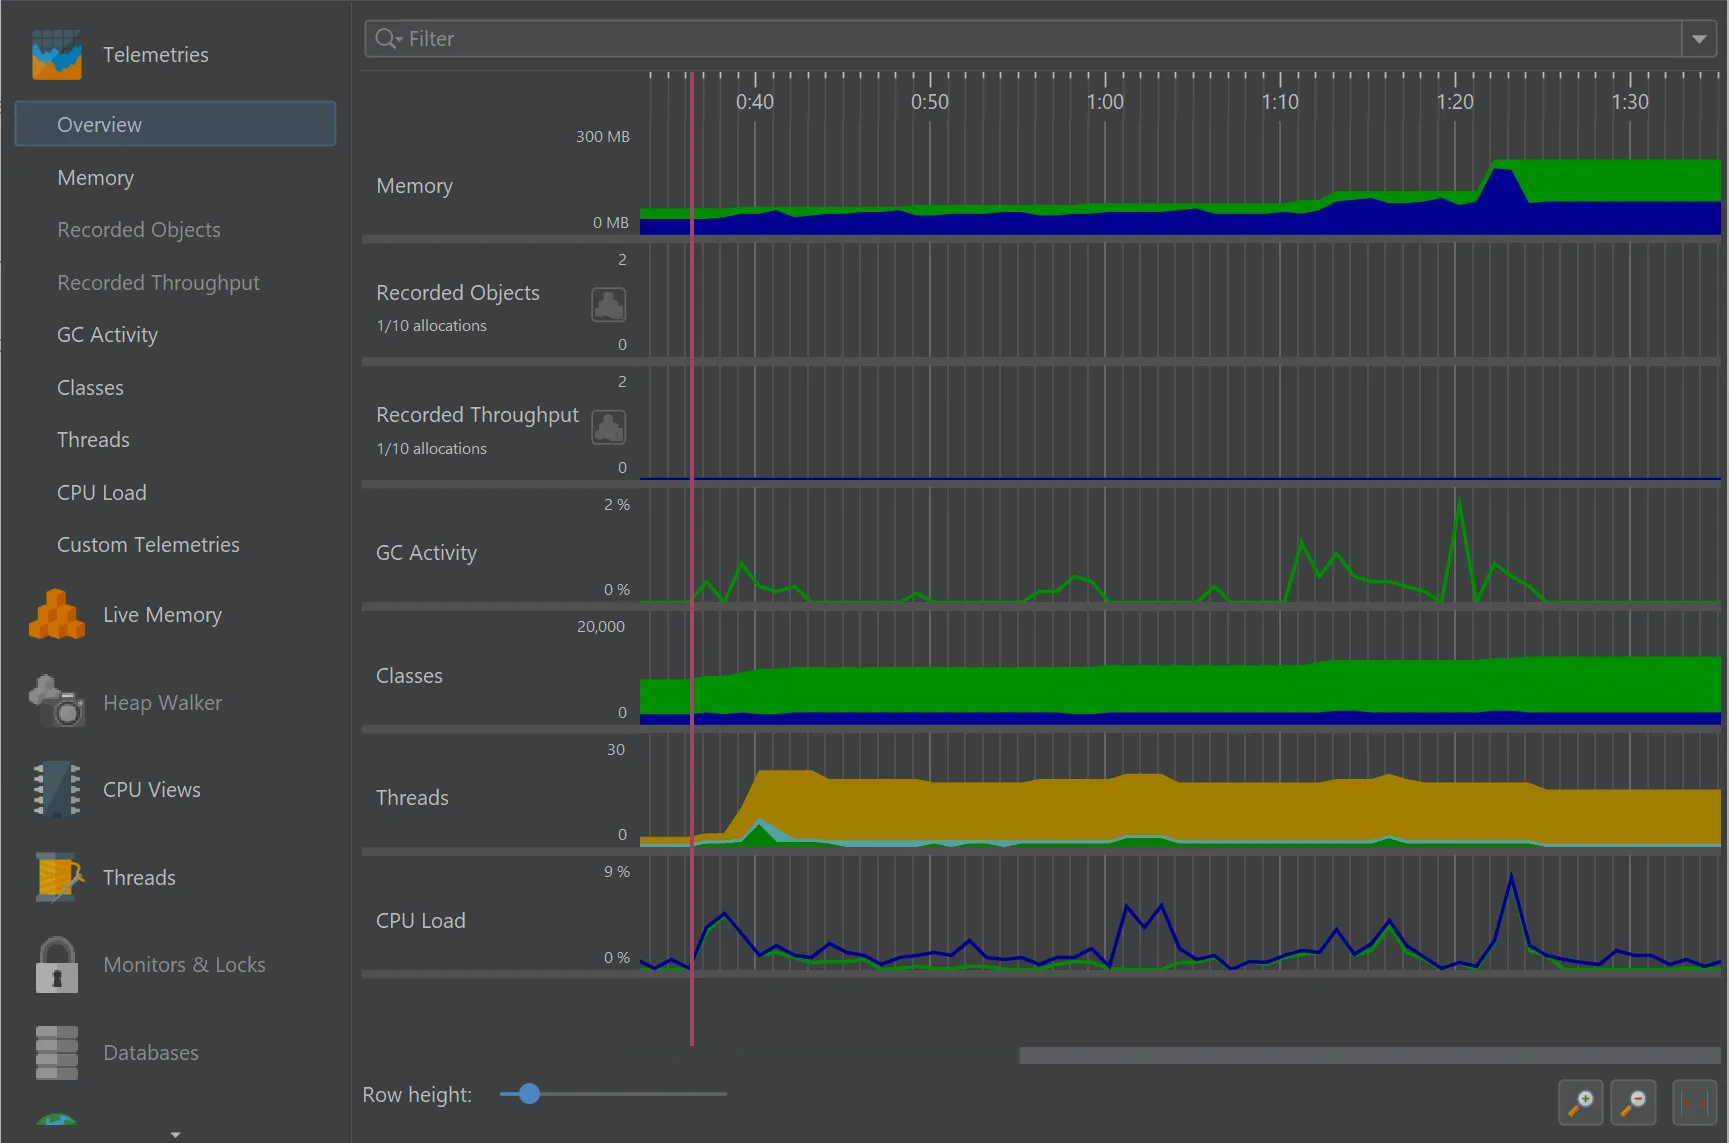Expand the filter search mode magnifier menu
Viewport: 1729px width, 1143px height.
(x=388, y=39)
